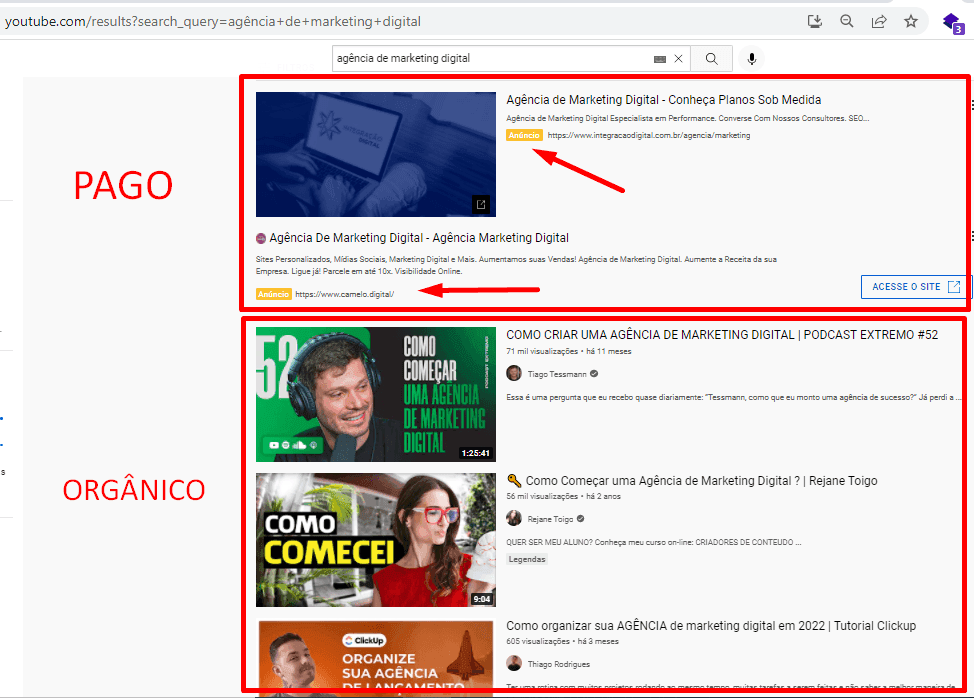Click the YouTube search magnifier button
Screen dimensions: 974x698
point(711,59)
